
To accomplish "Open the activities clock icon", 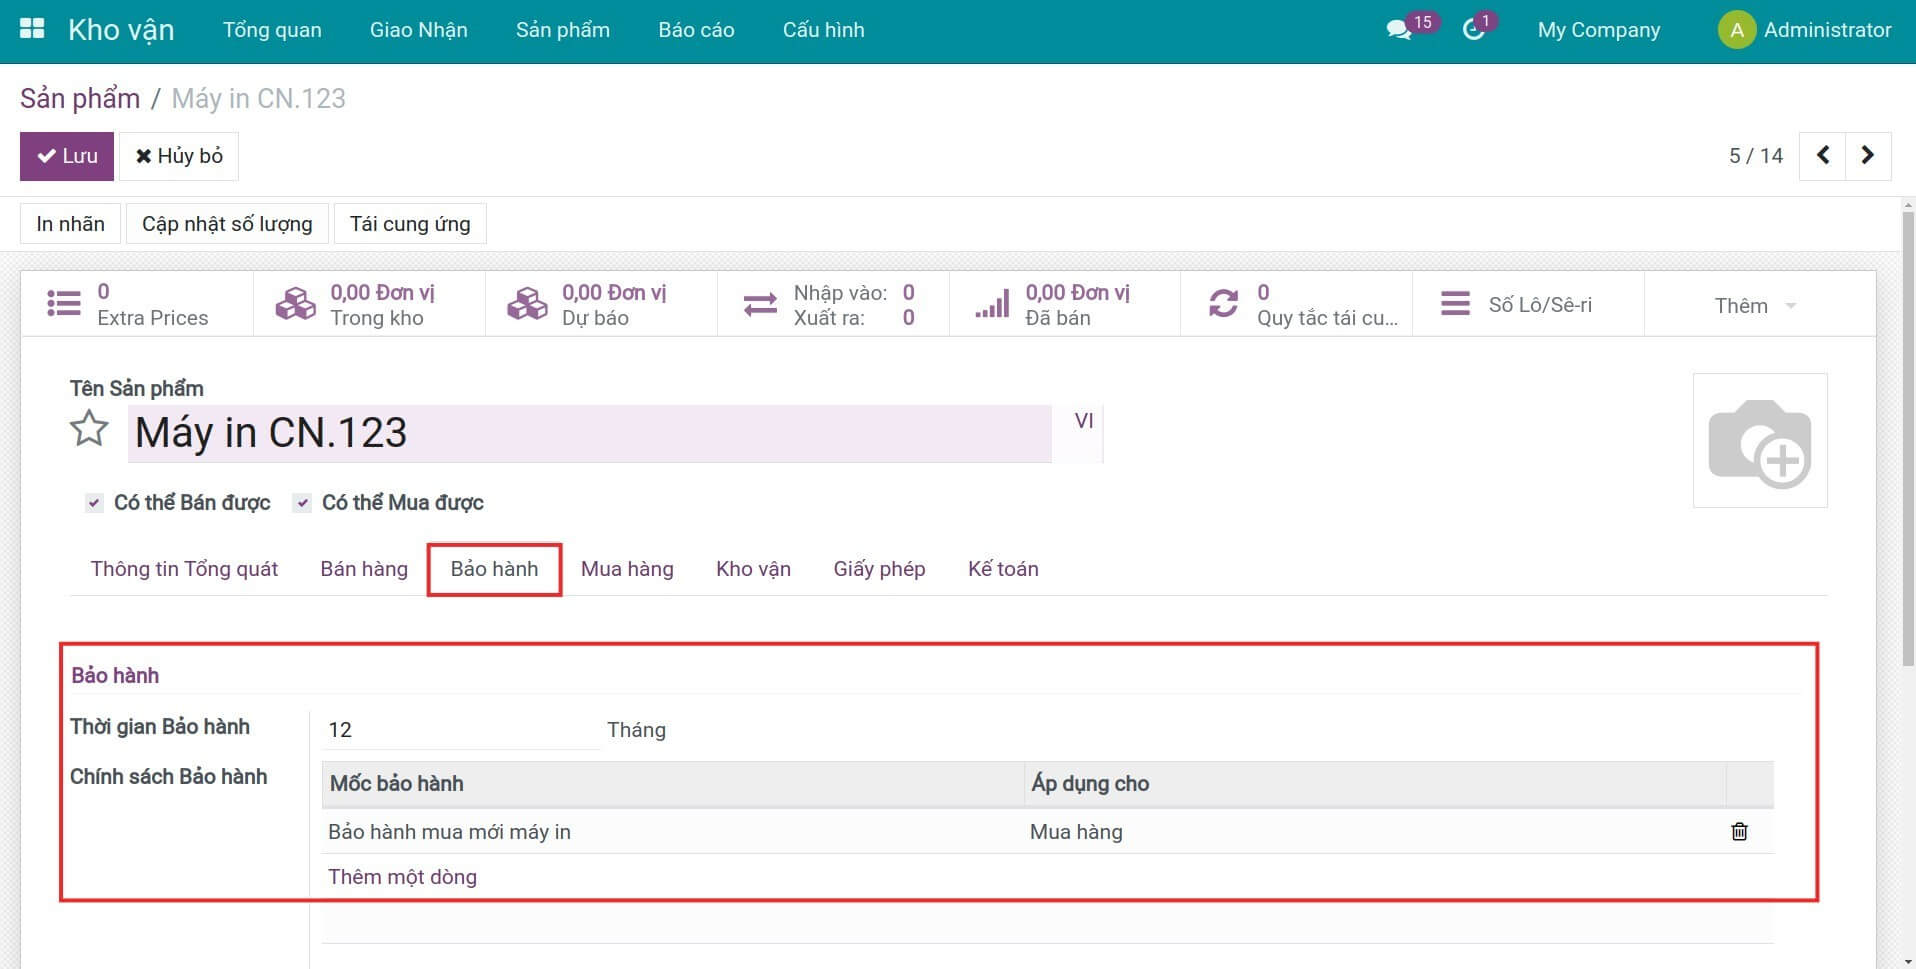I will 1472,30.
